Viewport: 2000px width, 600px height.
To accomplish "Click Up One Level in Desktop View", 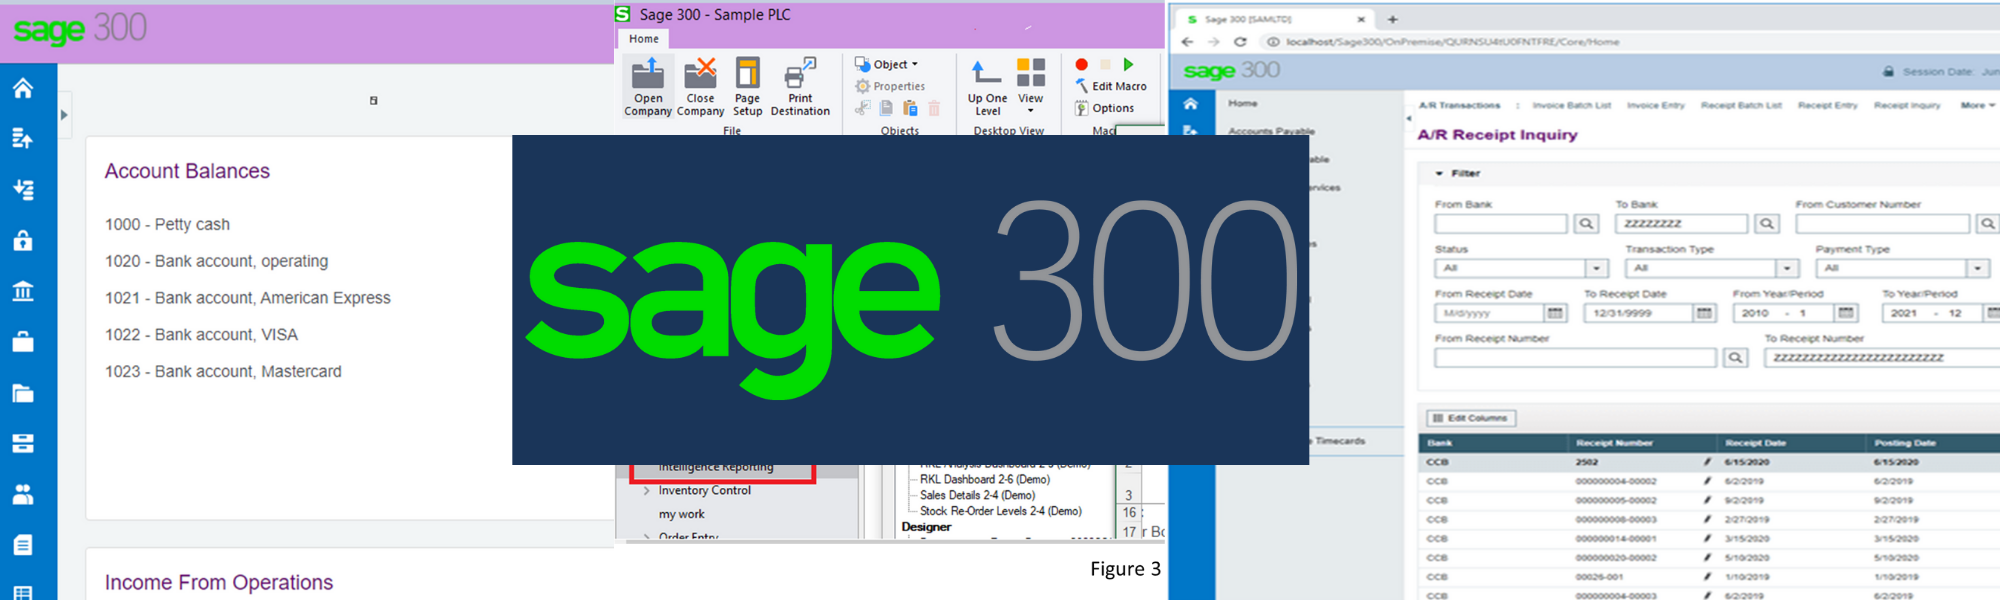I will pos(987,87).
